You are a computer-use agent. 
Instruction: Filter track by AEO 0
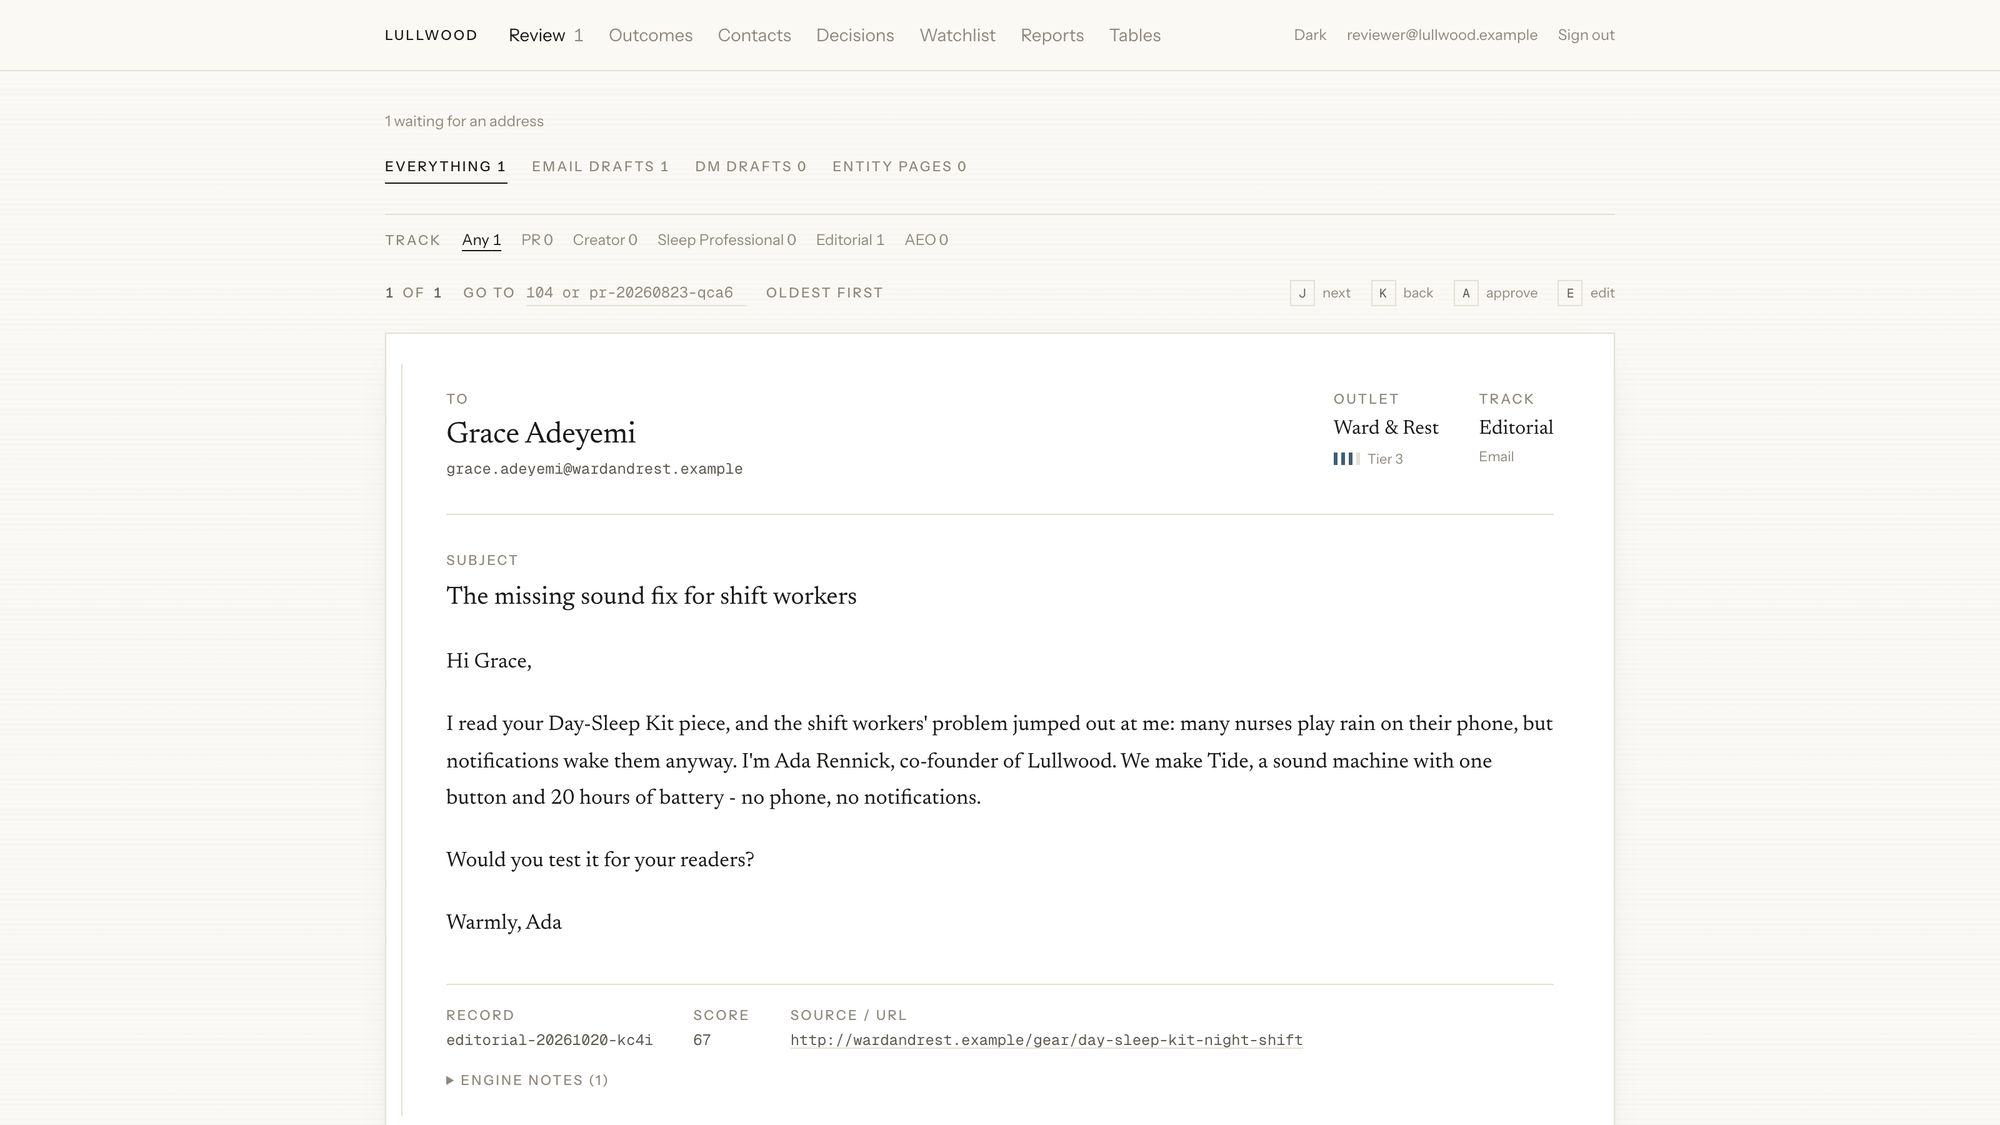coord(926,240)
